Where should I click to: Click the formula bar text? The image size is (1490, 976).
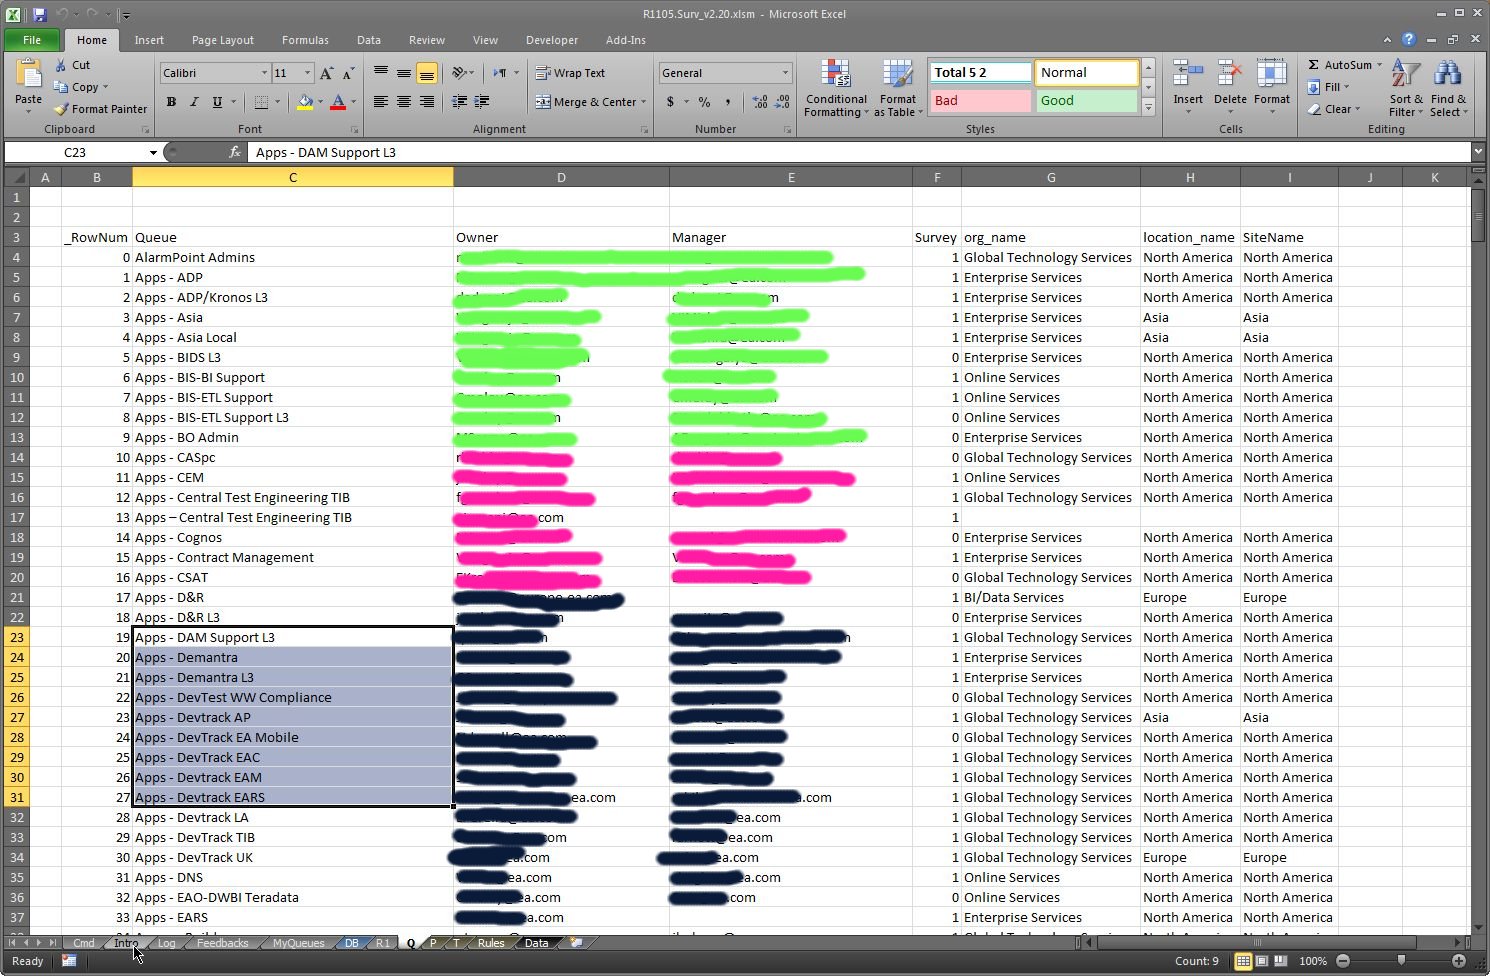[326, 152]
